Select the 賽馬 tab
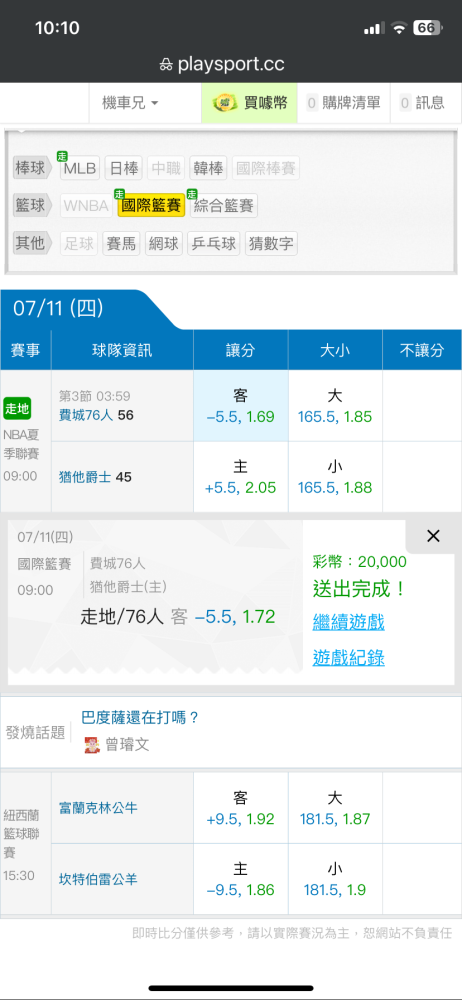 [x=122, y=243]
